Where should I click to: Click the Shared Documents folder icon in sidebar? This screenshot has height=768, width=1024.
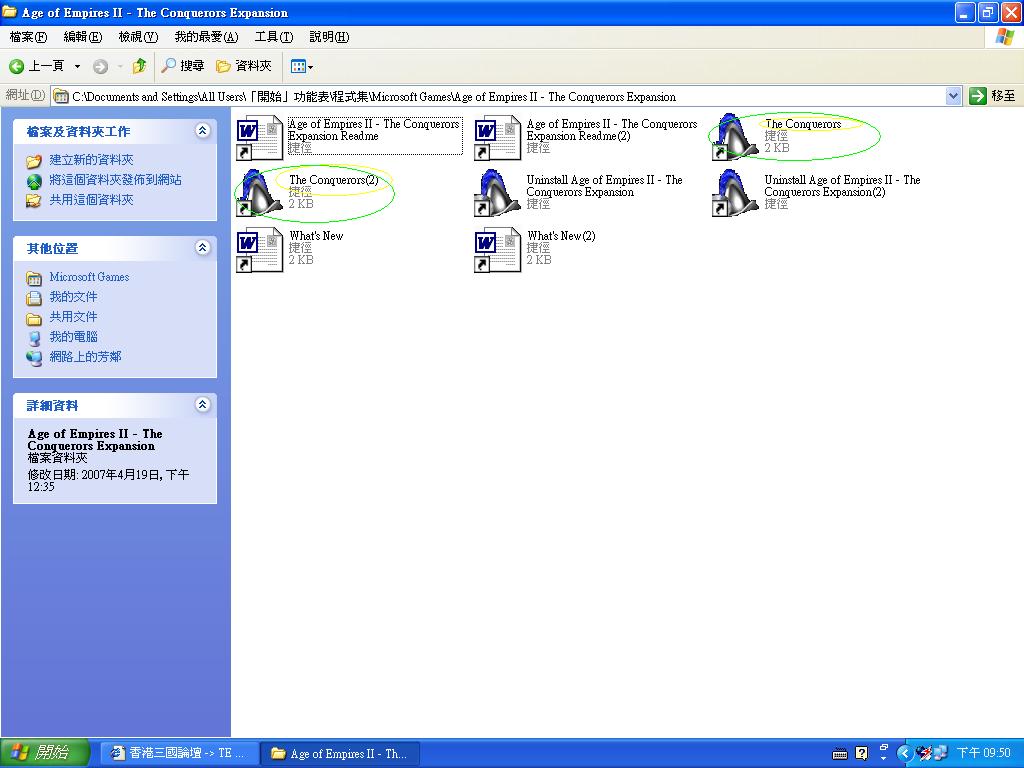pyautogui.click(x=34, y=318)
